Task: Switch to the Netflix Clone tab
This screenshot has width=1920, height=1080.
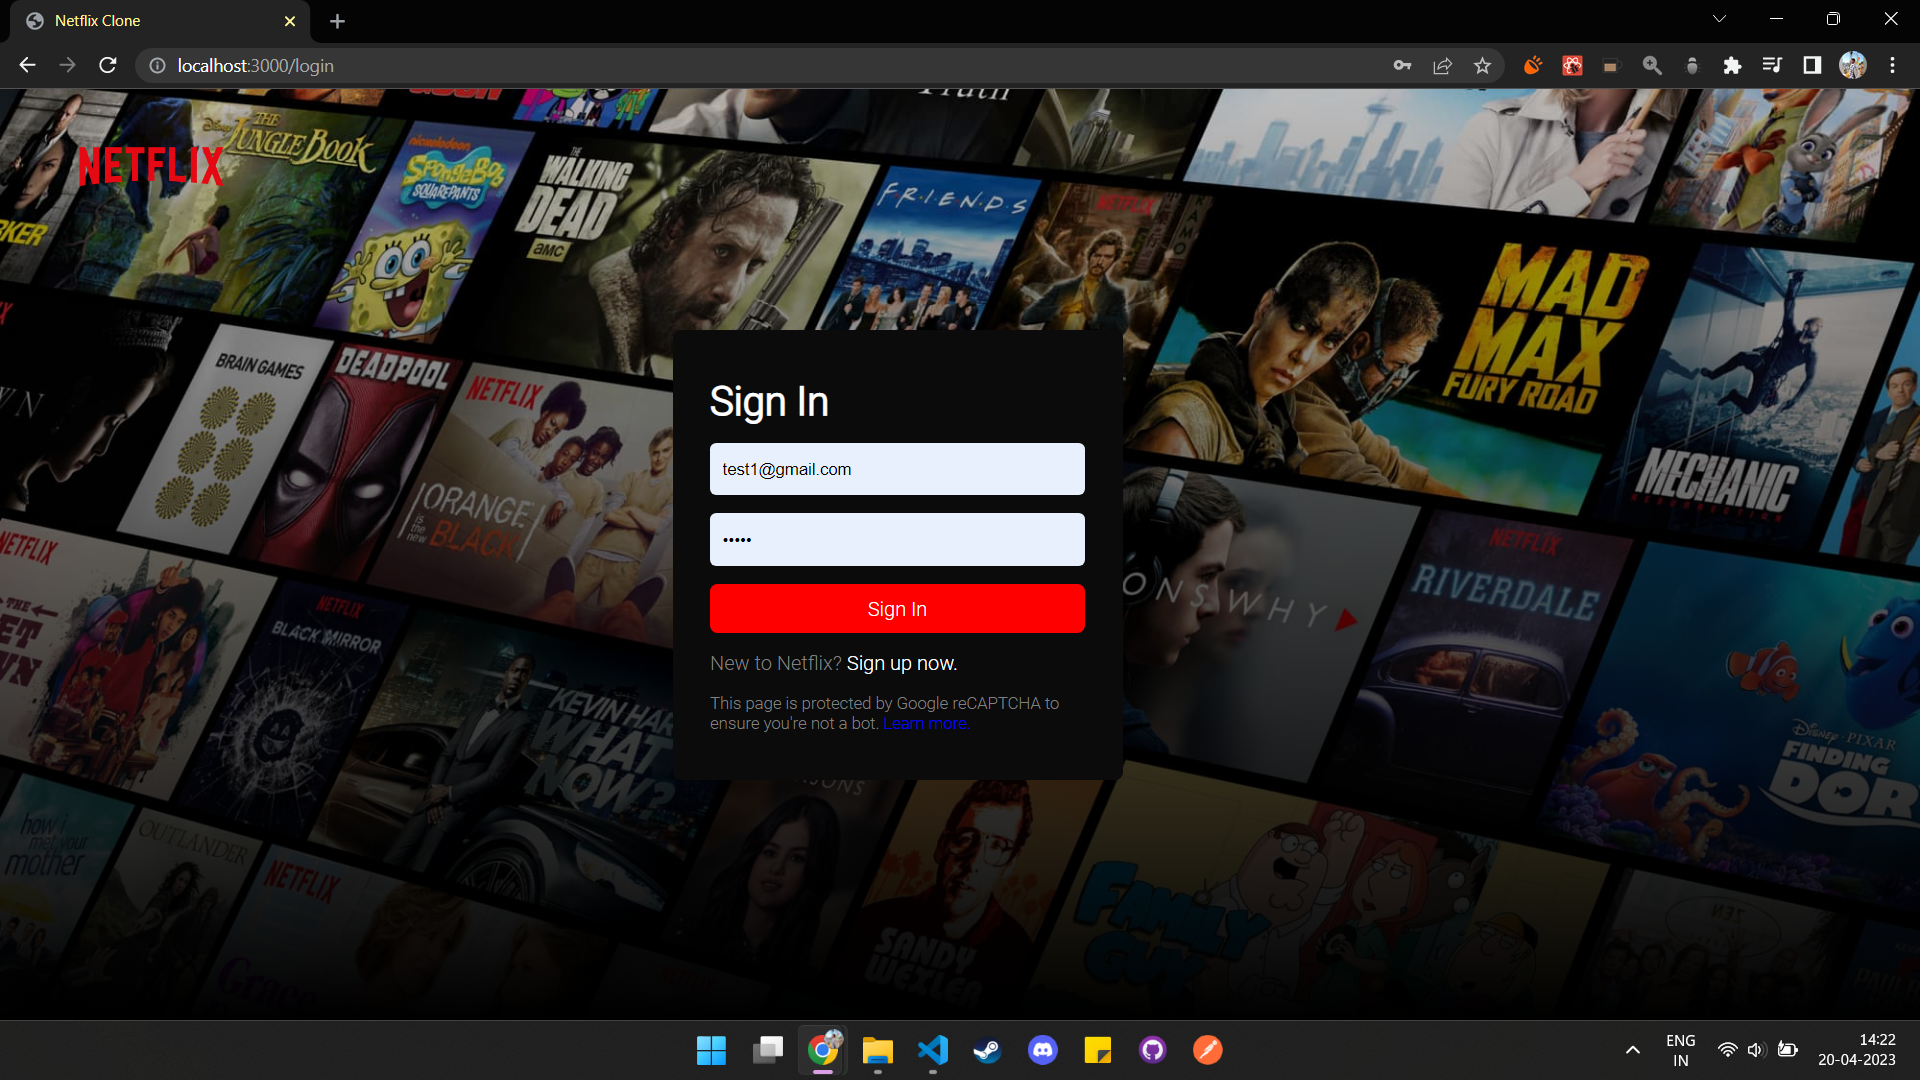Action: point(160,21)
